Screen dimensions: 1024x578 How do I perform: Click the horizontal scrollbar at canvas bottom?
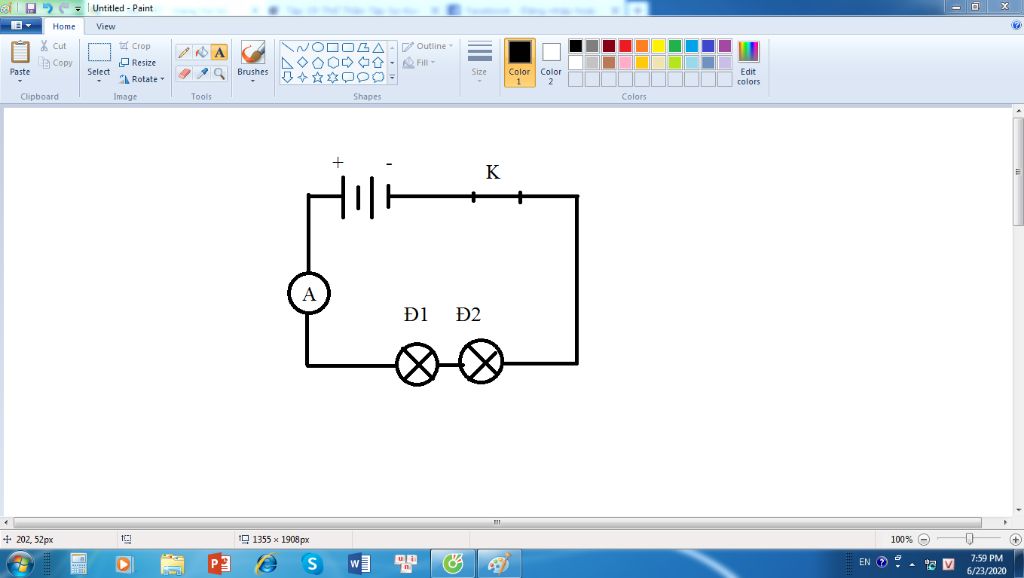[x=497, y=522]
